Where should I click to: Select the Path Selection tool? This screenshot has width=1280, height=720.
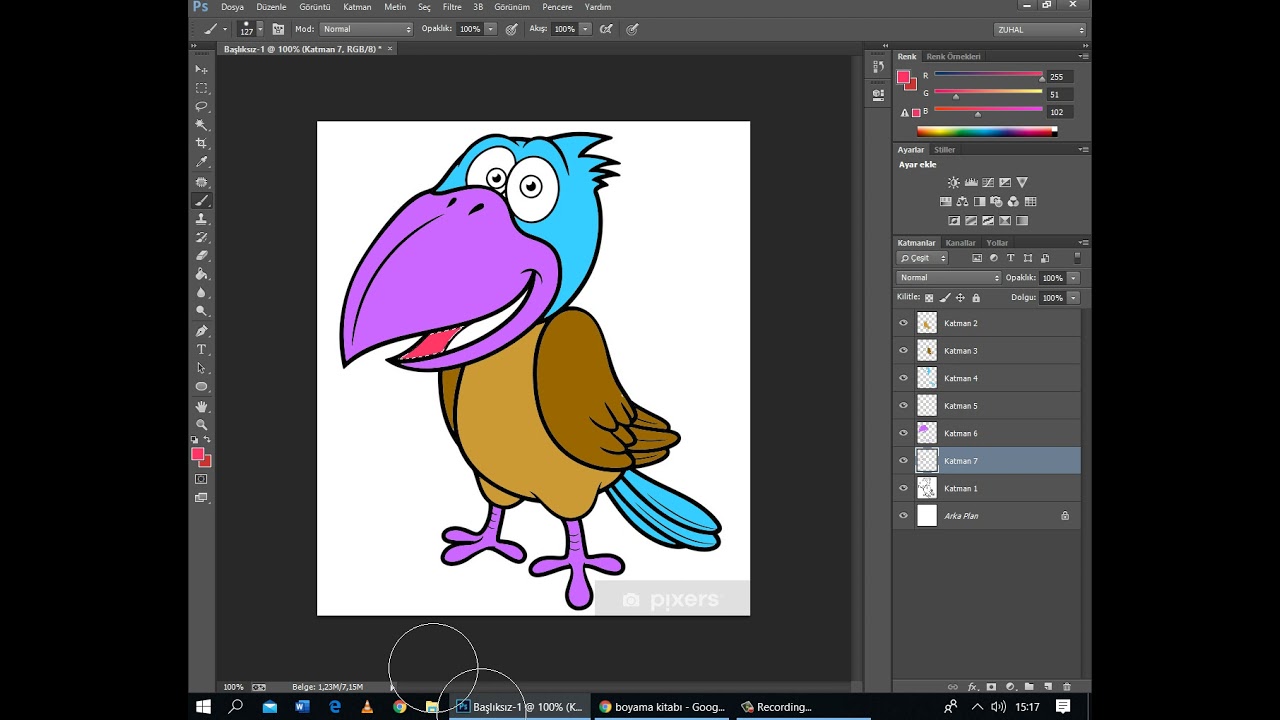201,368
